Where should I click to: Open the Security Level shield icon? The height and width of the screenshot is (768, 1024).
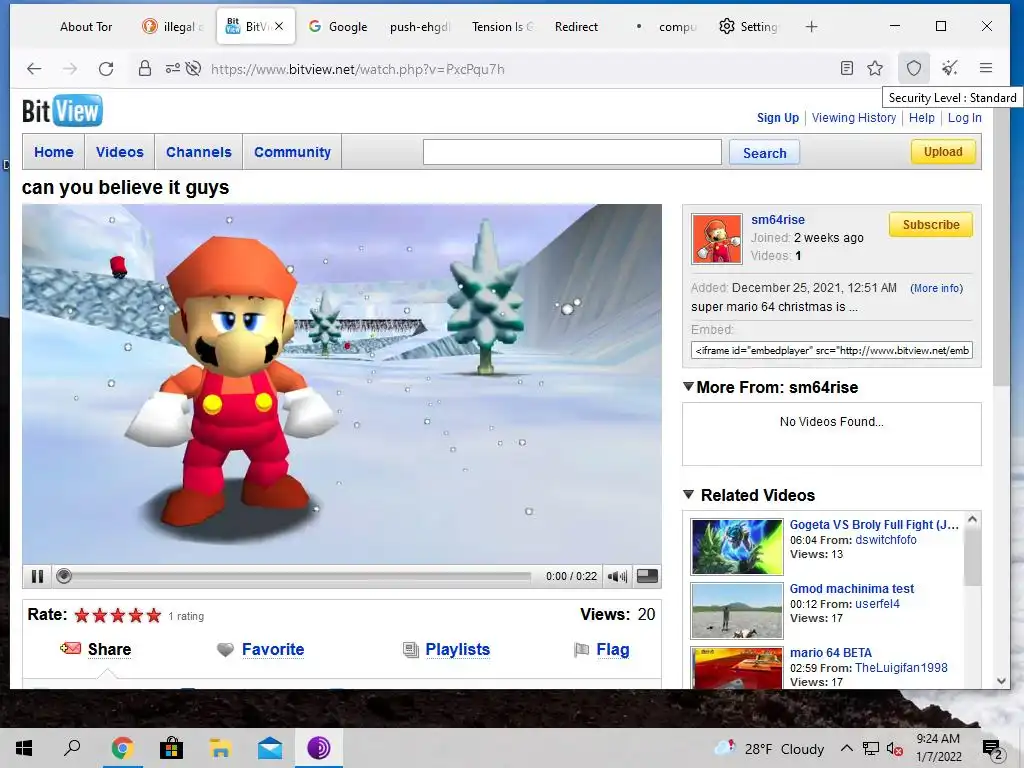coord(914,68)
